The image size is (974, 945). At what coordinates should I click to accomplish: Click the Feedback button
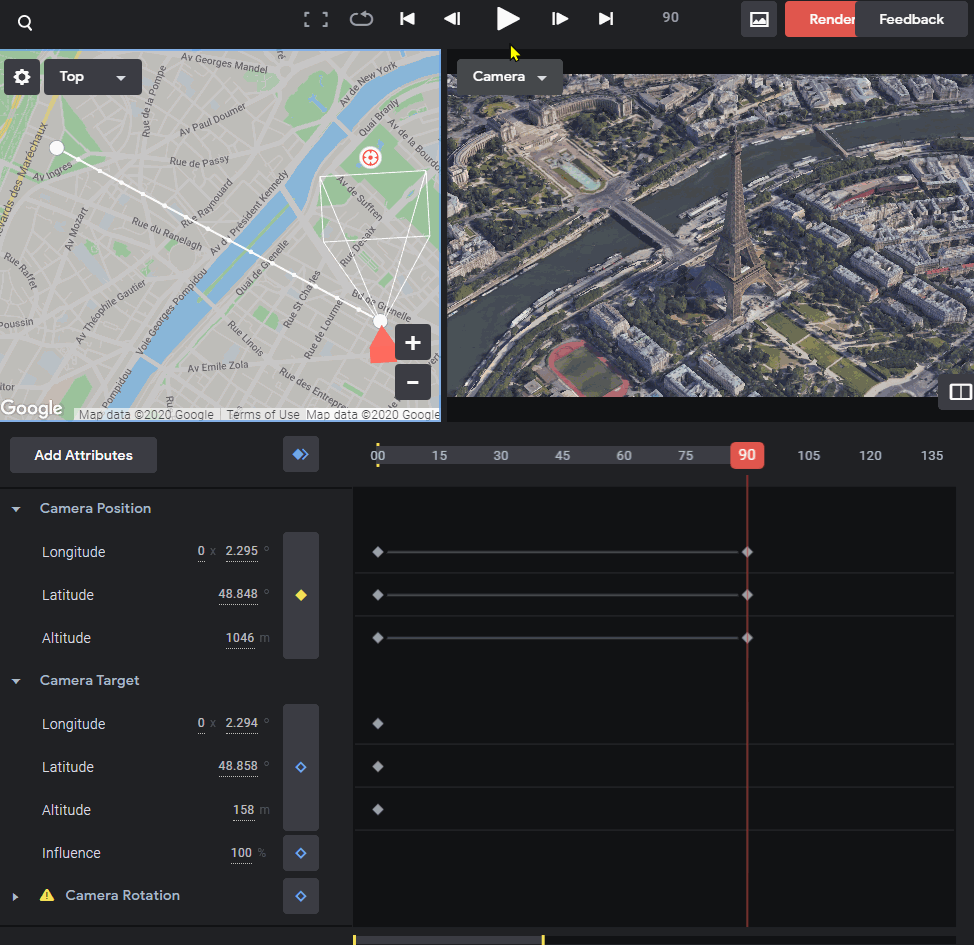(911, 19)
